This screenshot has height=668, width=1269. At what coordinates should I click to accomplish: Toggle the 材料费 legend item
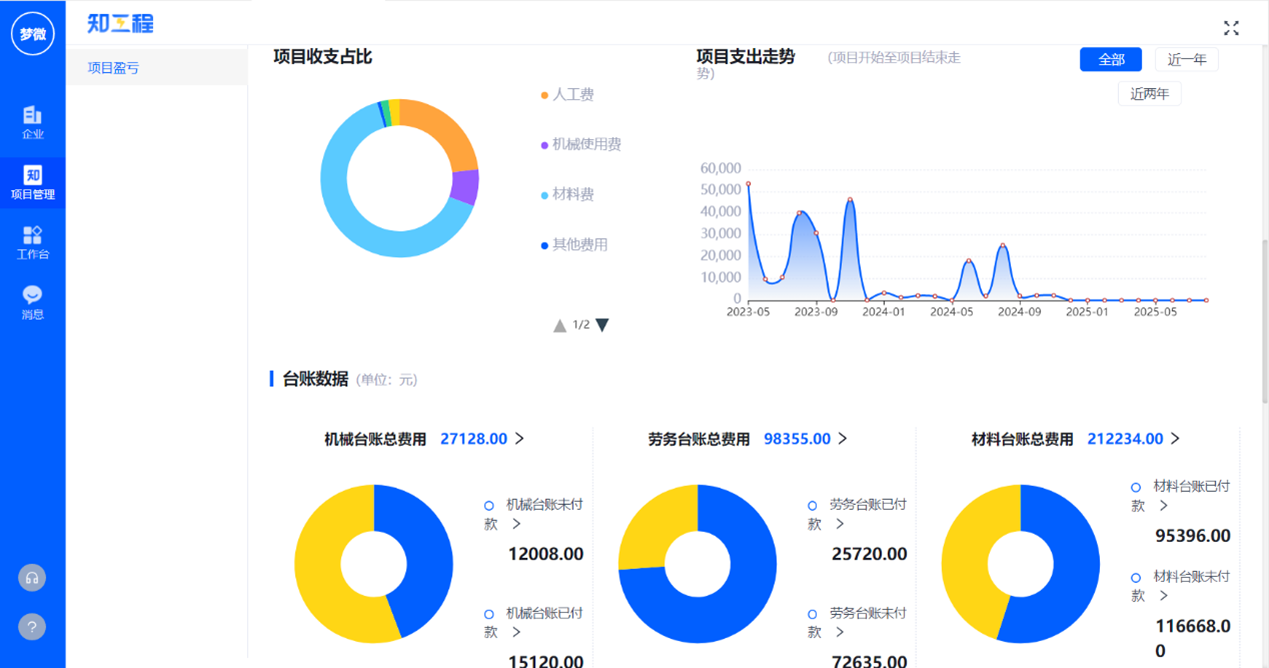(x=572, y=195)
